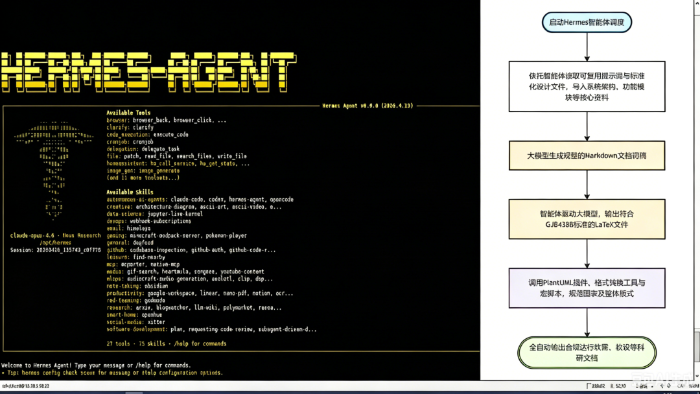
Task: Click the '27 tools · 75 skills' summary line
Action: (x=166, y=344)
